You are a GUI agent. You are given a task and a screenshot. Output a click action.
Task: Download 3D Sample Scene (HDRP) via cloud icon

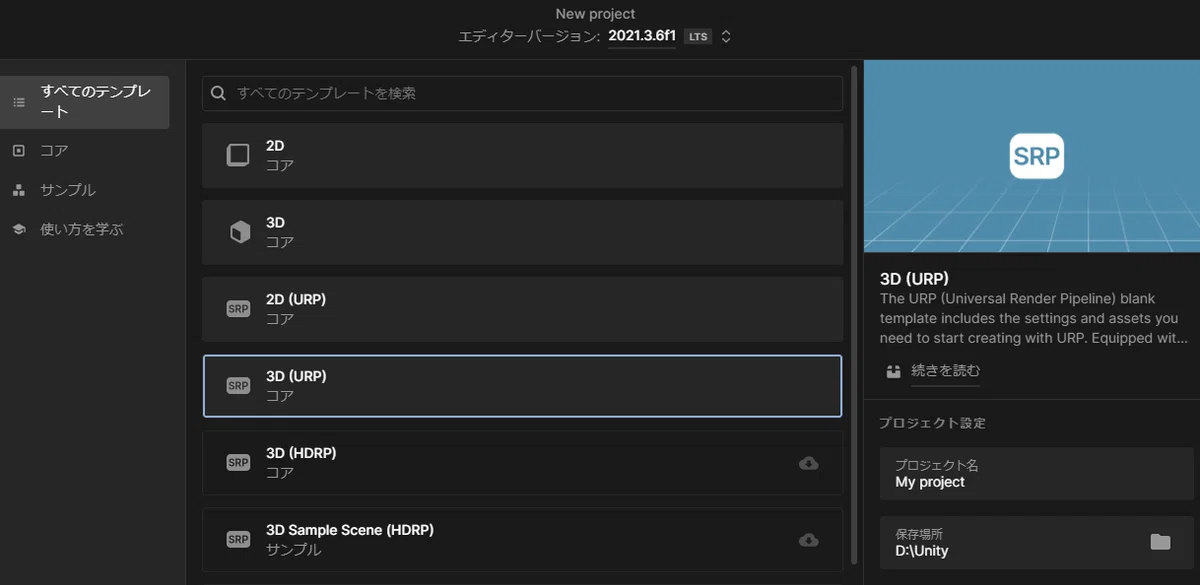click(x=809, y=540)
